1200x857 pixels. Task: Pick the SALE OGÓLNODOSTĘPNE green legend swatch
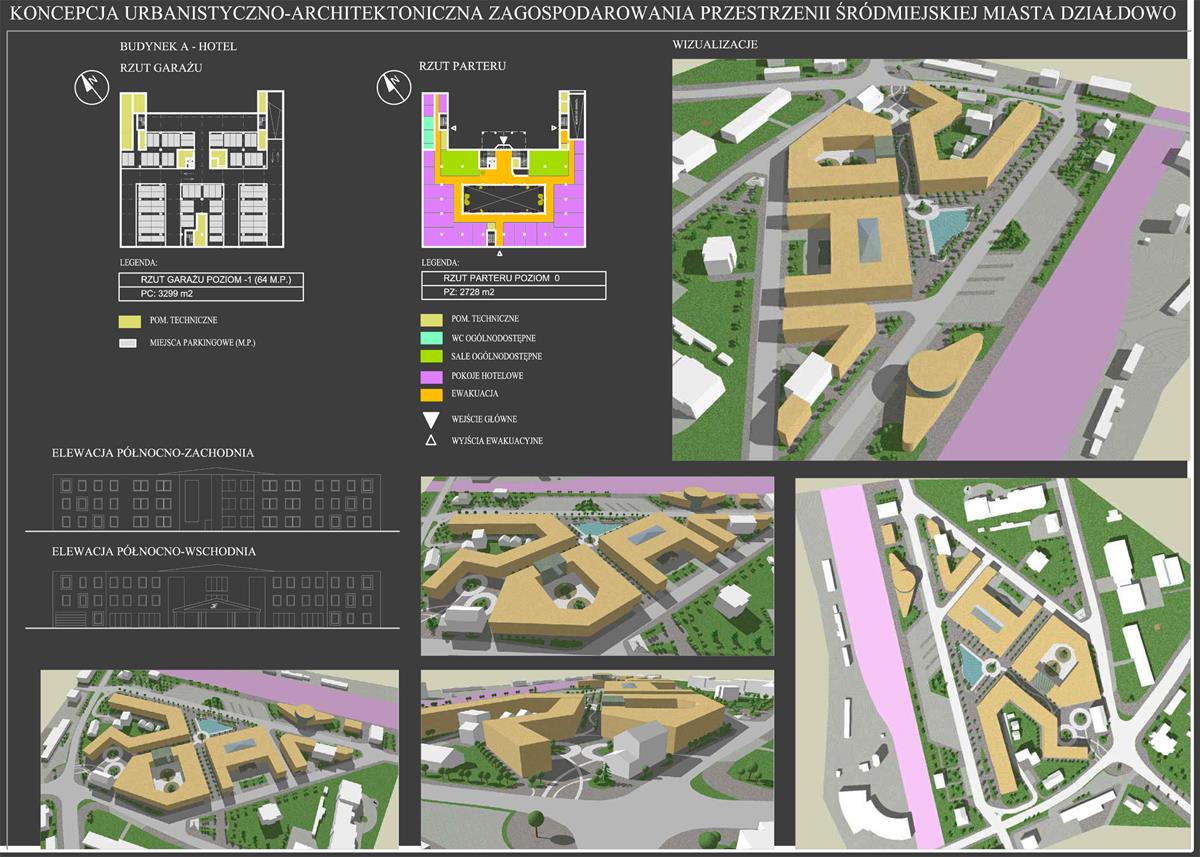pyautogui.click(x=432, y=356)
